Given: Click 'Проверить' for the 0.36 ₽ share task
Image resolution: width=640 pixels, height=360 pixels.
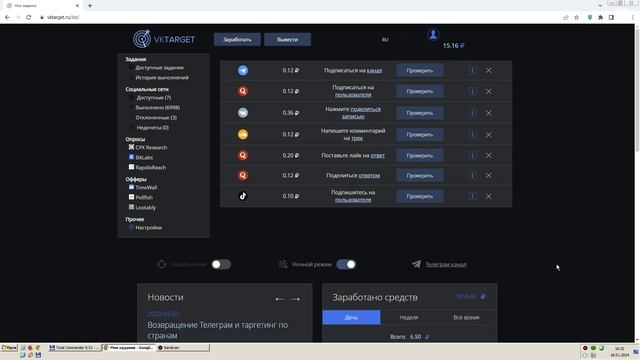Looking at the screenshot, I should pyautogui.click(x=420, y=113).
